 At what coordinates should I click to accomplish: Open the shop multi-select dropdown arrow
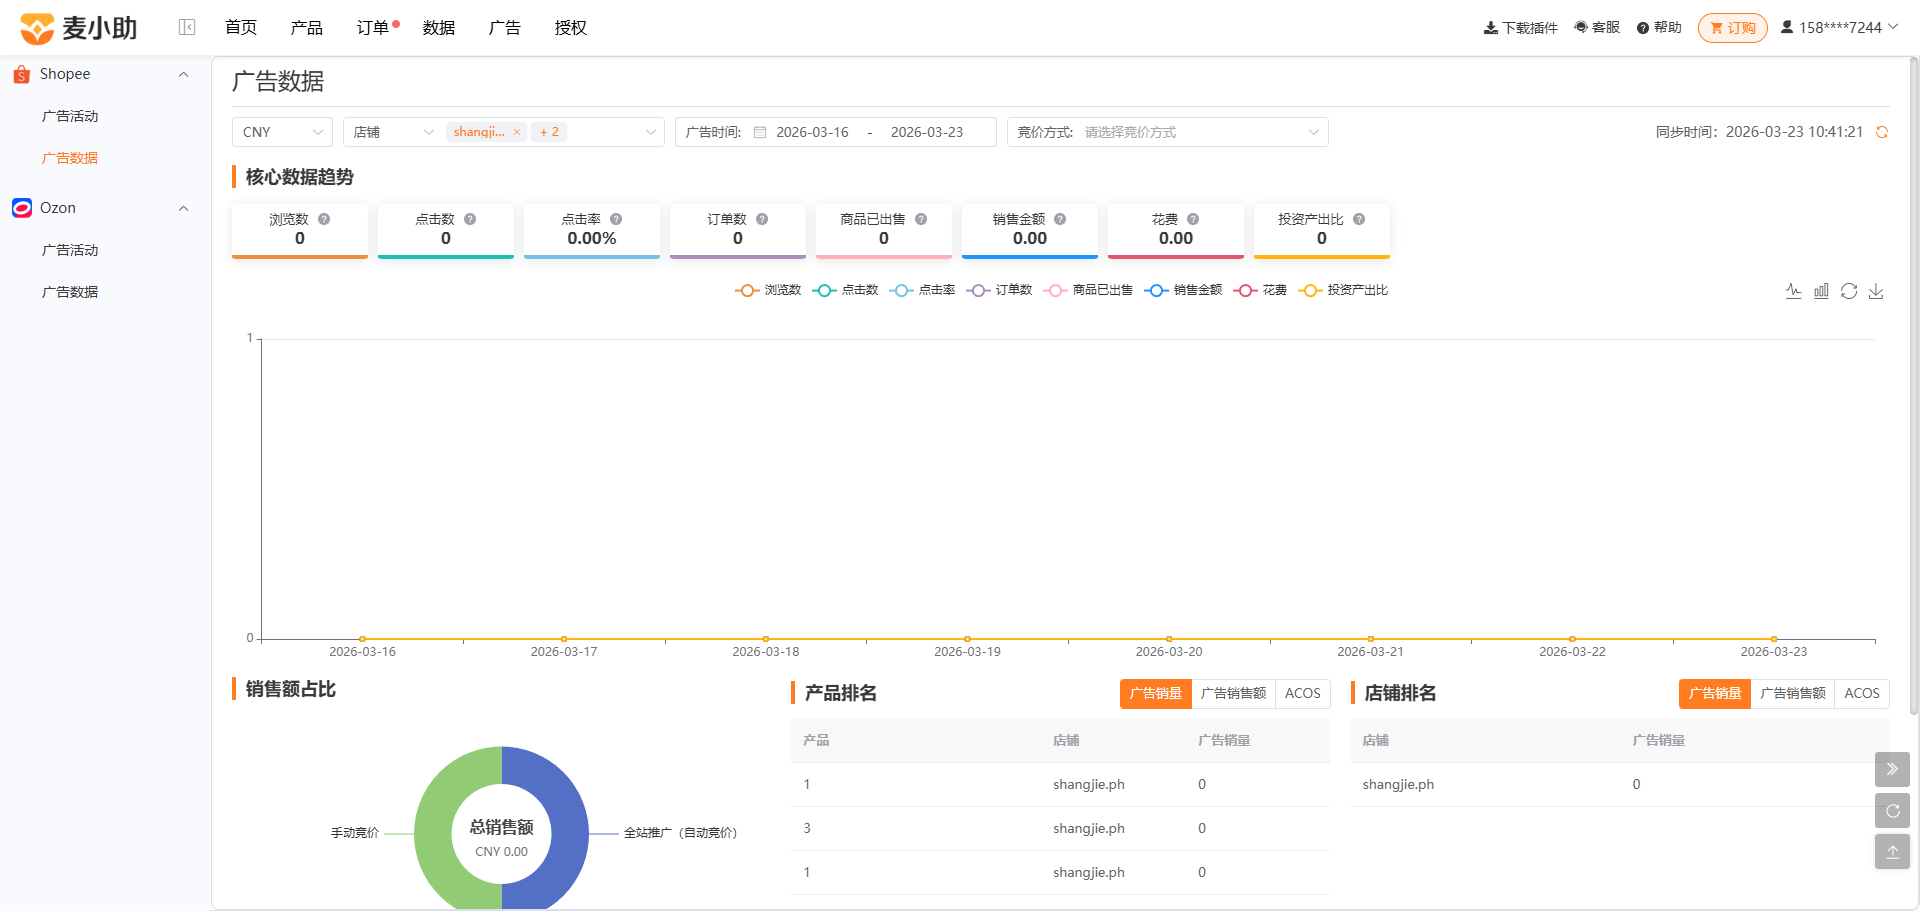(x=650, y=132)
